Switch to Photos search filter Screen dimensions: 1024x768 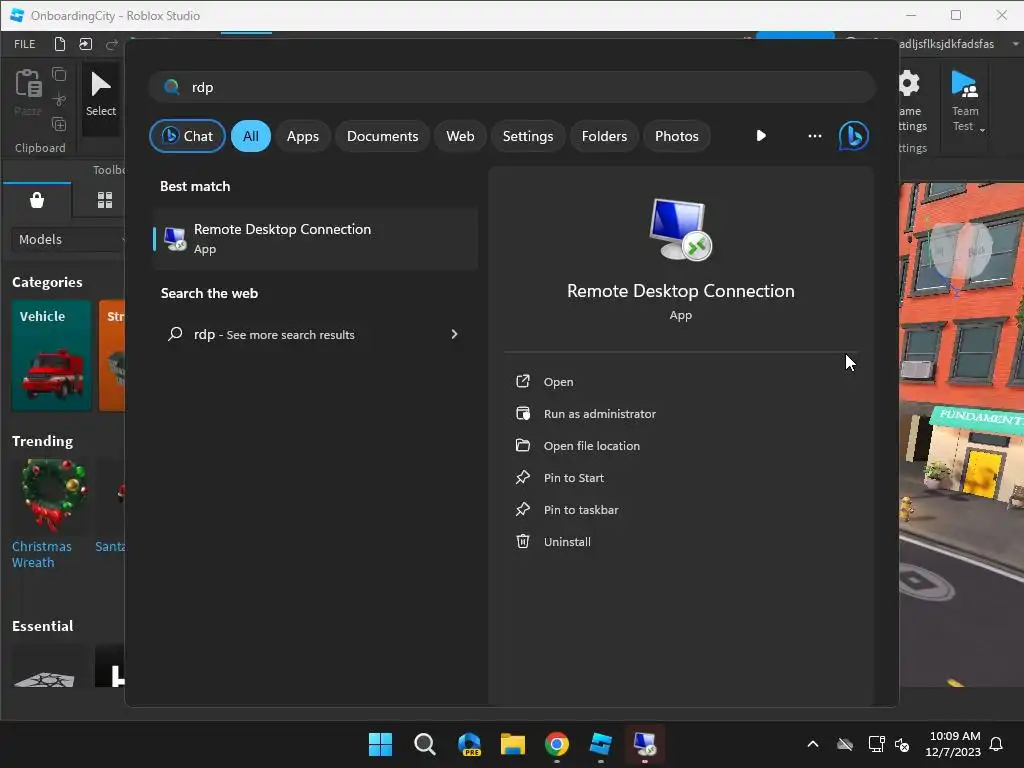click(677, 136)
